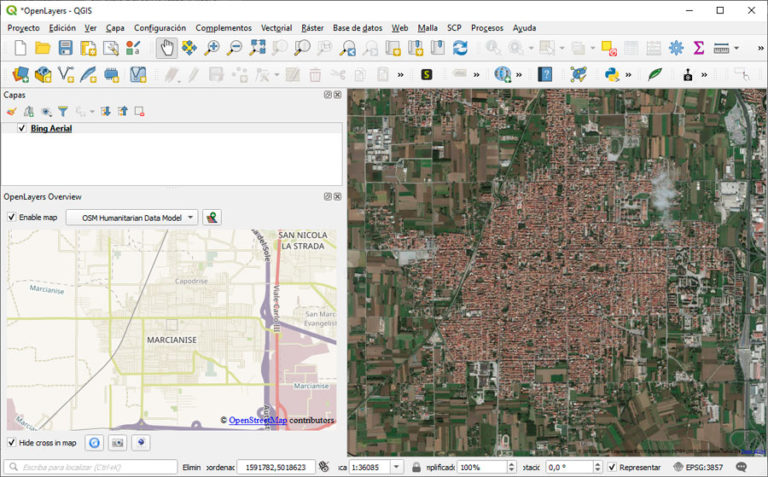The height and width of the screenshot is (477, 768).
Task: Refresh the map canvas
Action: tap(460, 48)
